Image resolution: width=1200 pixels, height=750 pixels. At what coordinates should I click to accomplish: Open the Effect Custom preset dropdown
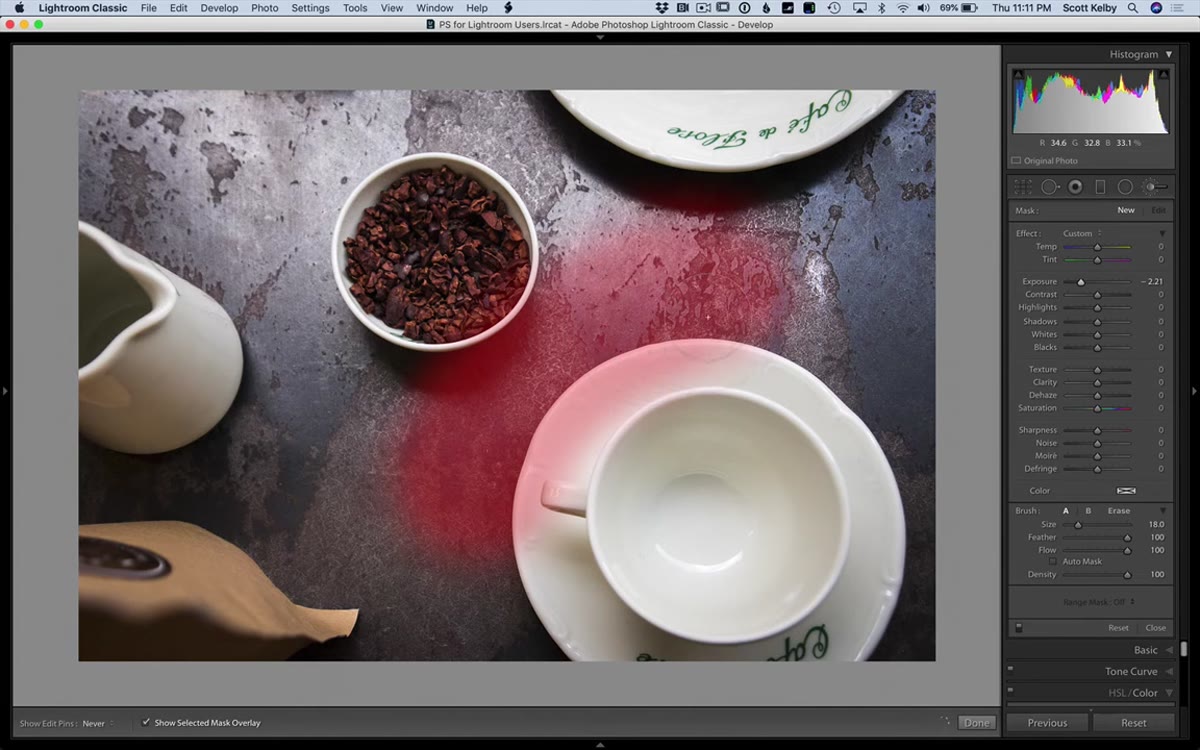point(1082,234)
